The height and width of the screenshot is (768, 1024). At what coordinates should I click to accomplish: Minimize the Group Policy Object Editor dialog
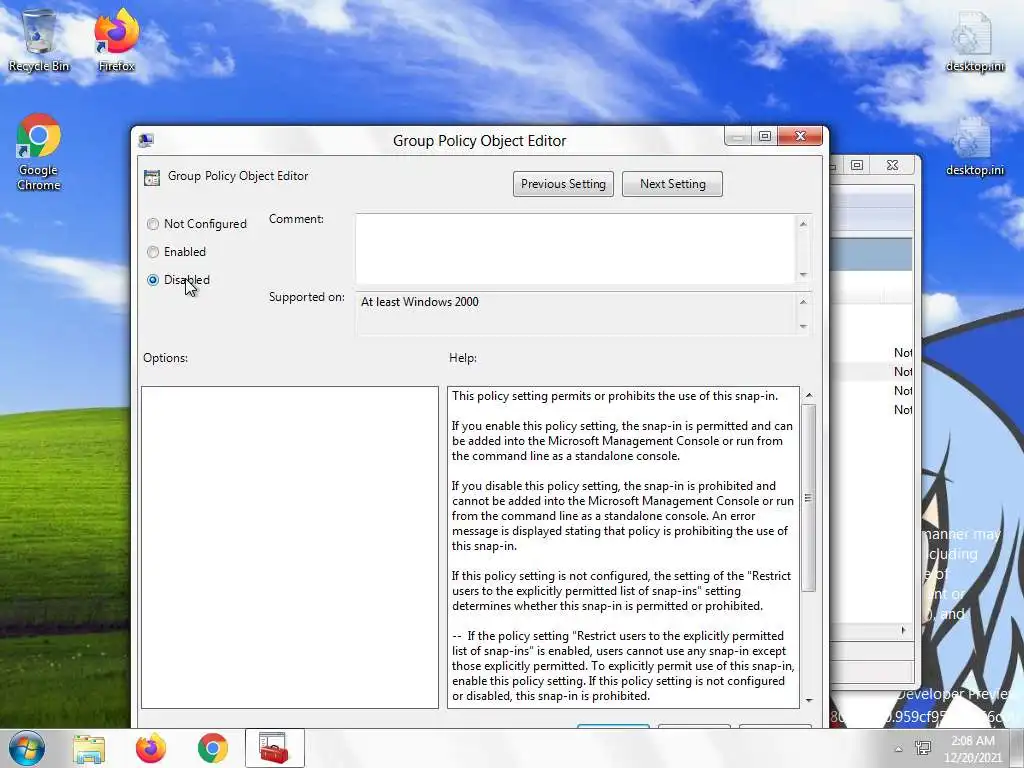tap(738, 136)
